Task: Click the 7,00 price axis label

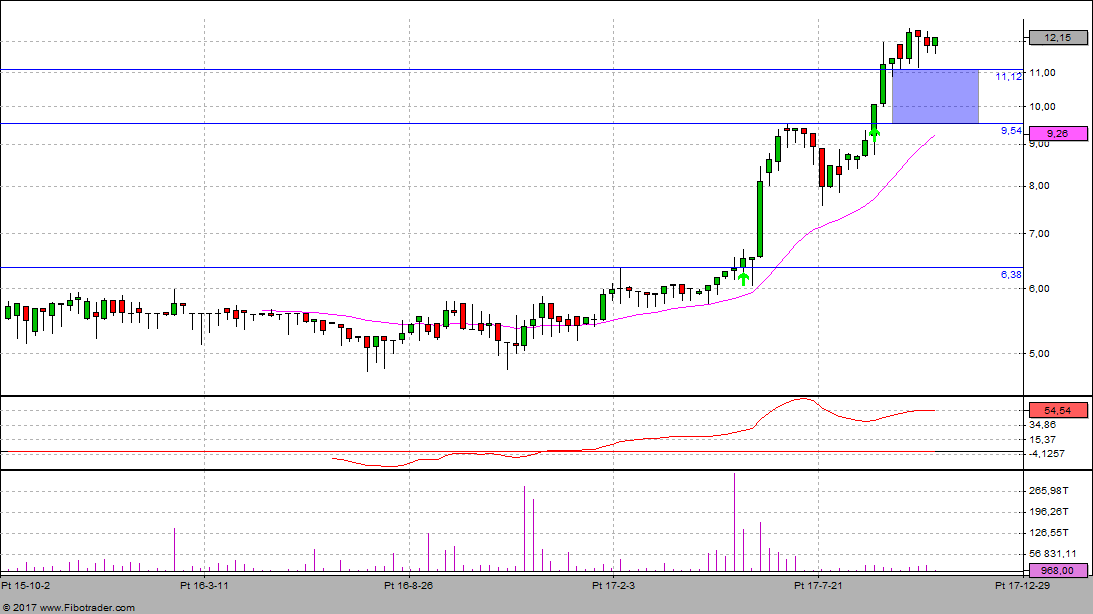Action: click(1039, 233)
